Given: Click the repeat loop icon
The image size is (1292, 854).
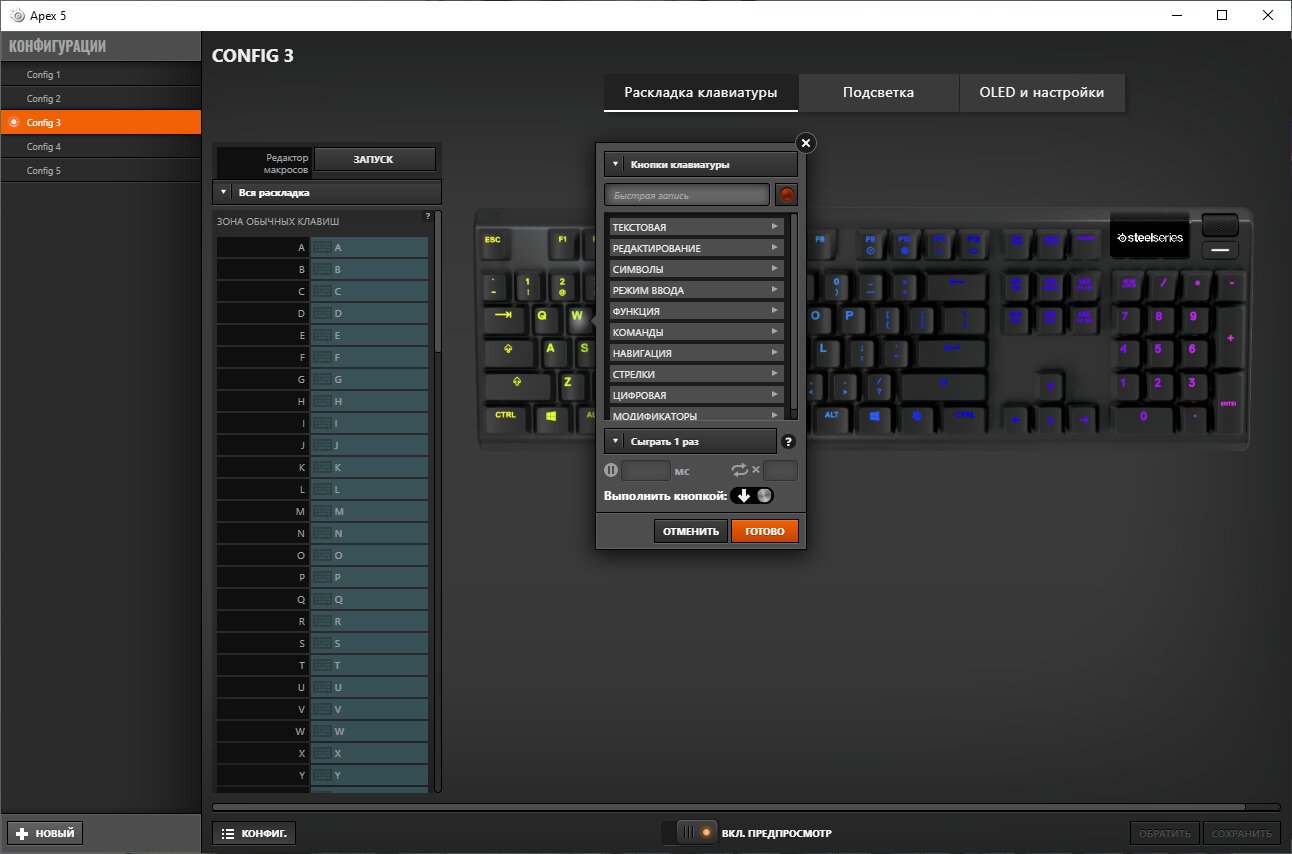Looking at the screenshot, I should click(x=739, y=470).
